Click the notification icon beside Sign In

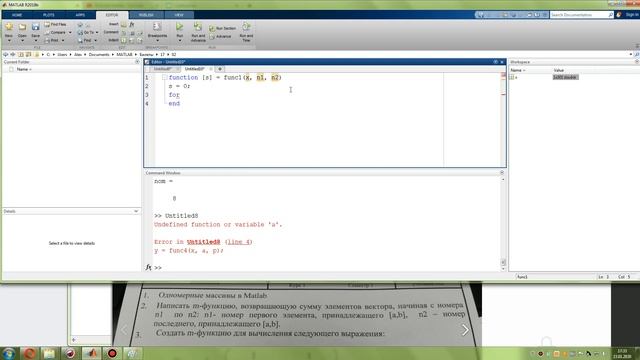619,15
